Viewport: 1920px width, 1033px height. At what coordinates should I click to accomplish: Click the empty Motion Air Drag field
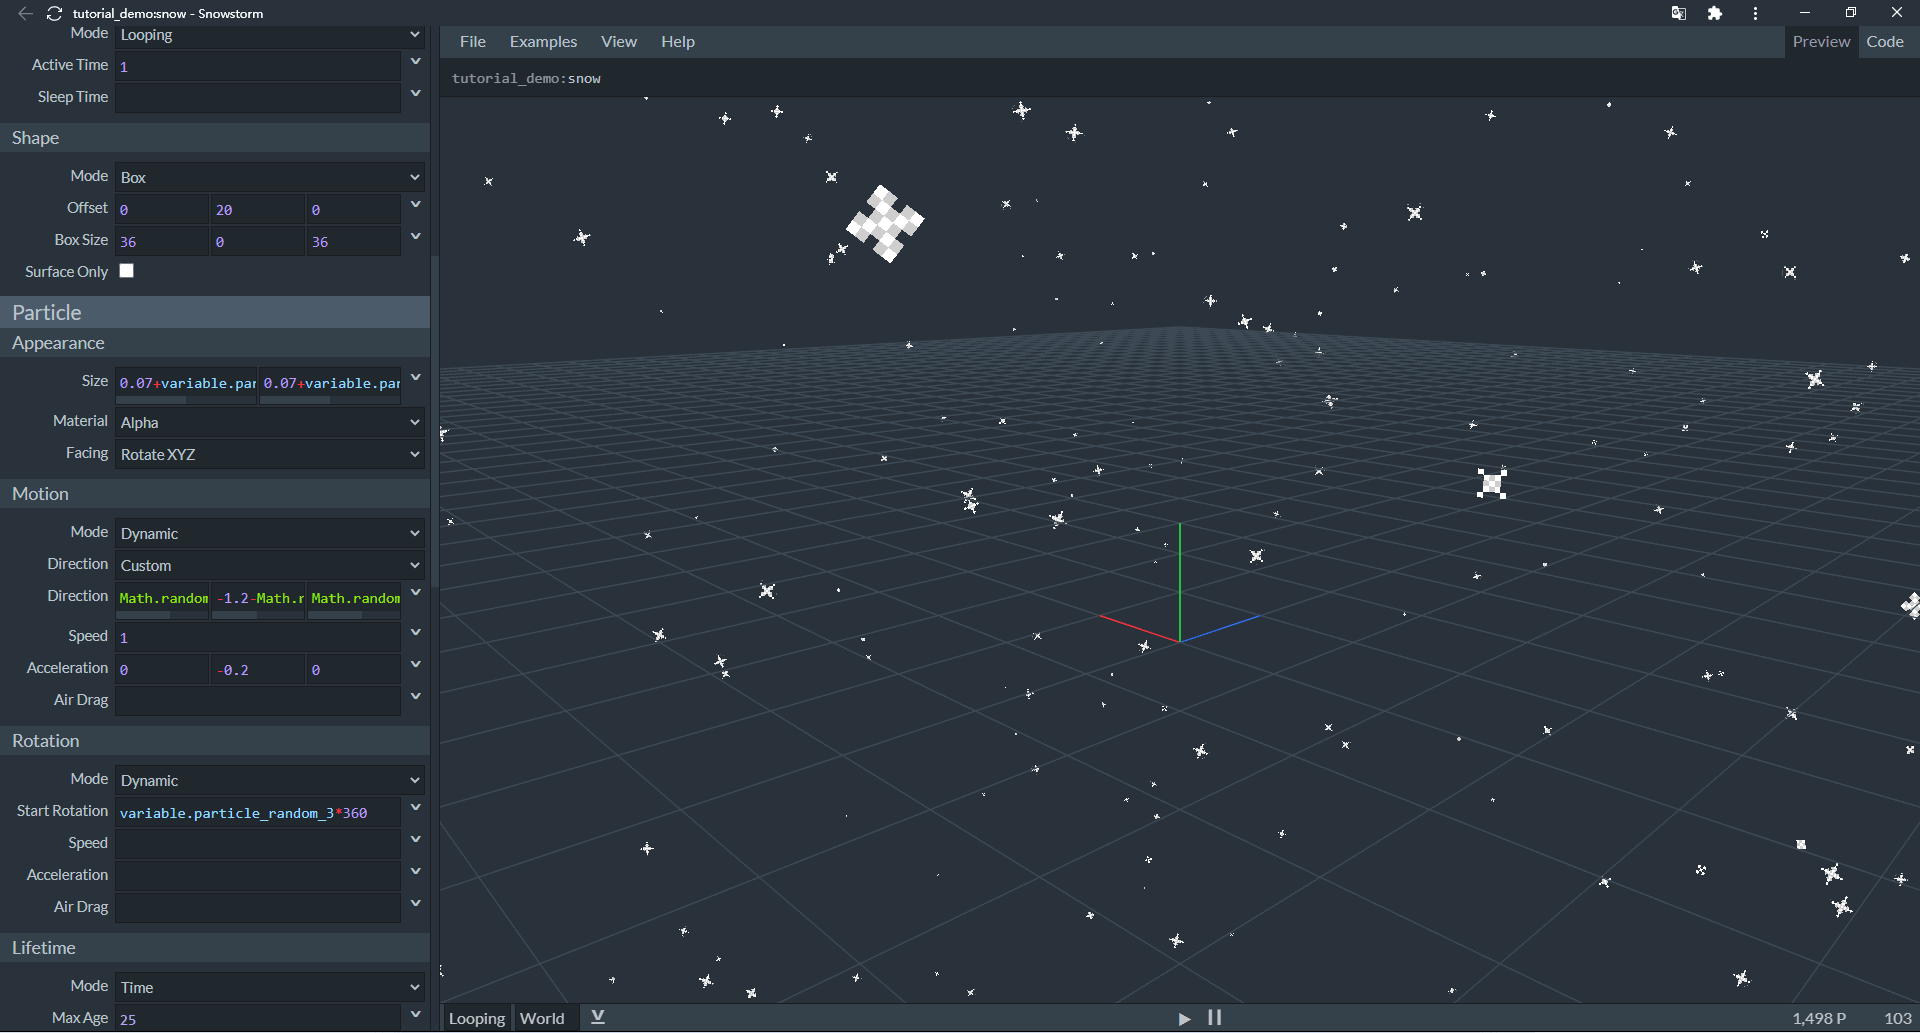click(x=258, y=701)
